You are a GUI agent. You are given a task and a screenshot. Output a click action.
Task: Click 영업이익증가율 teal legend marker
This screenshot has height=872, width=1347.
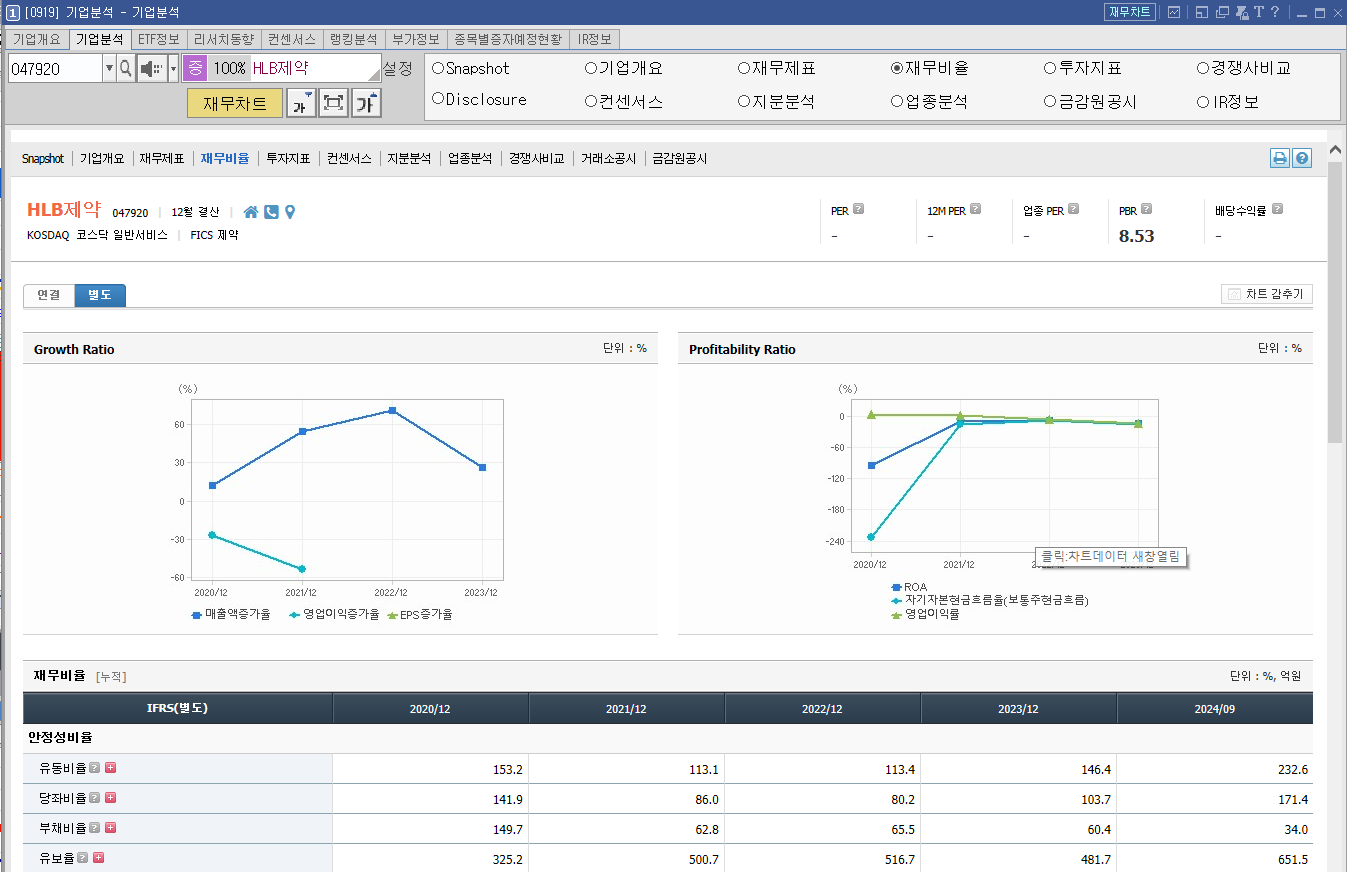pyautogui.click(x=294, y=615)
